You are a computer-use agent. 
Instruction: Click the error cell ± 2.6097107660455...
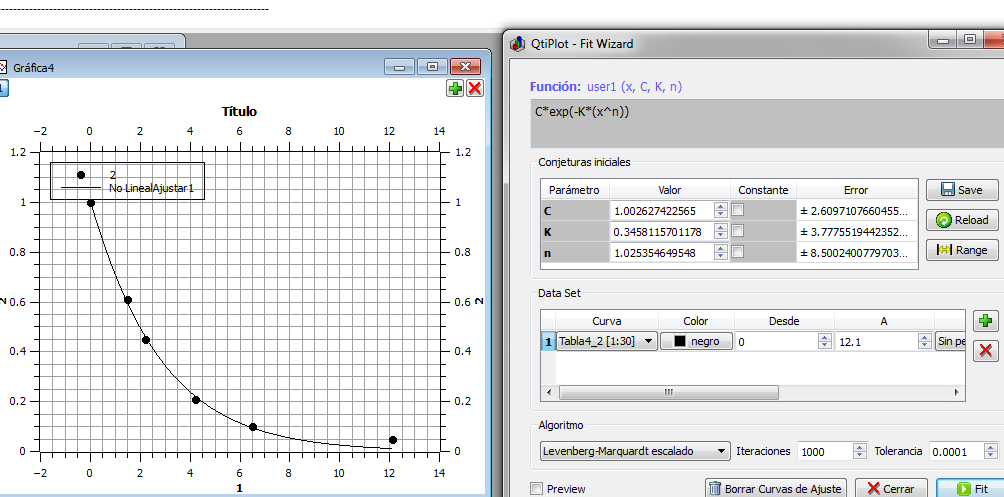click(x=856, y=211)
